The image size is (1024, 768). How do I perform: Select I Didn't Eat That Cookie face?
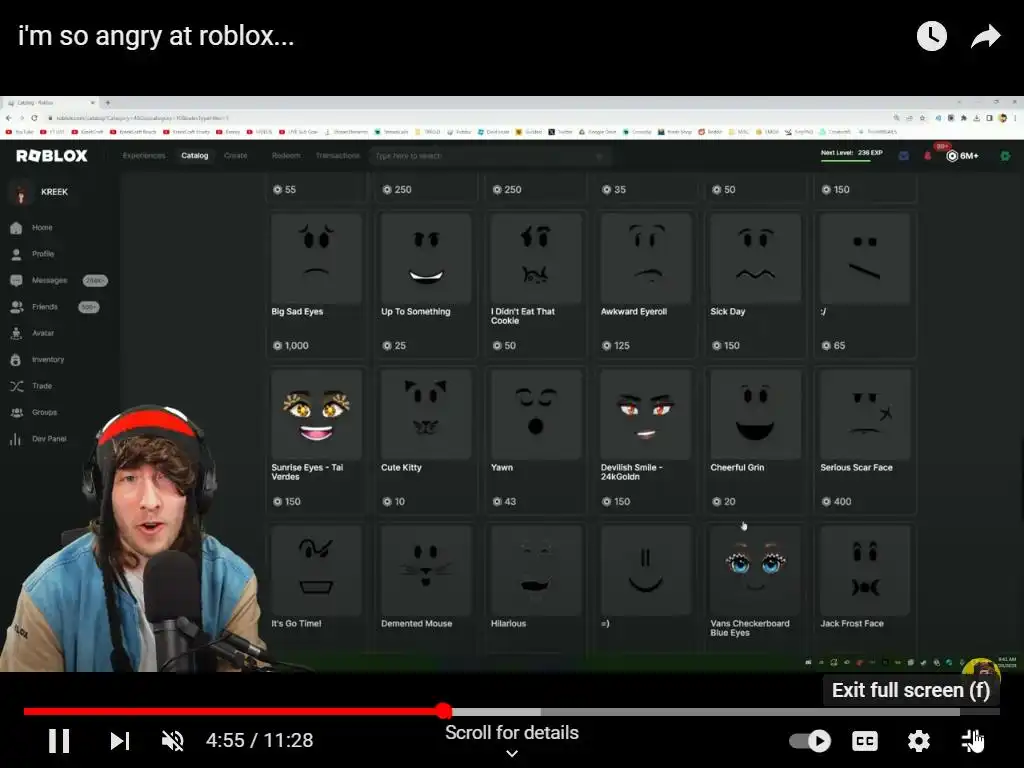(536, 259)
